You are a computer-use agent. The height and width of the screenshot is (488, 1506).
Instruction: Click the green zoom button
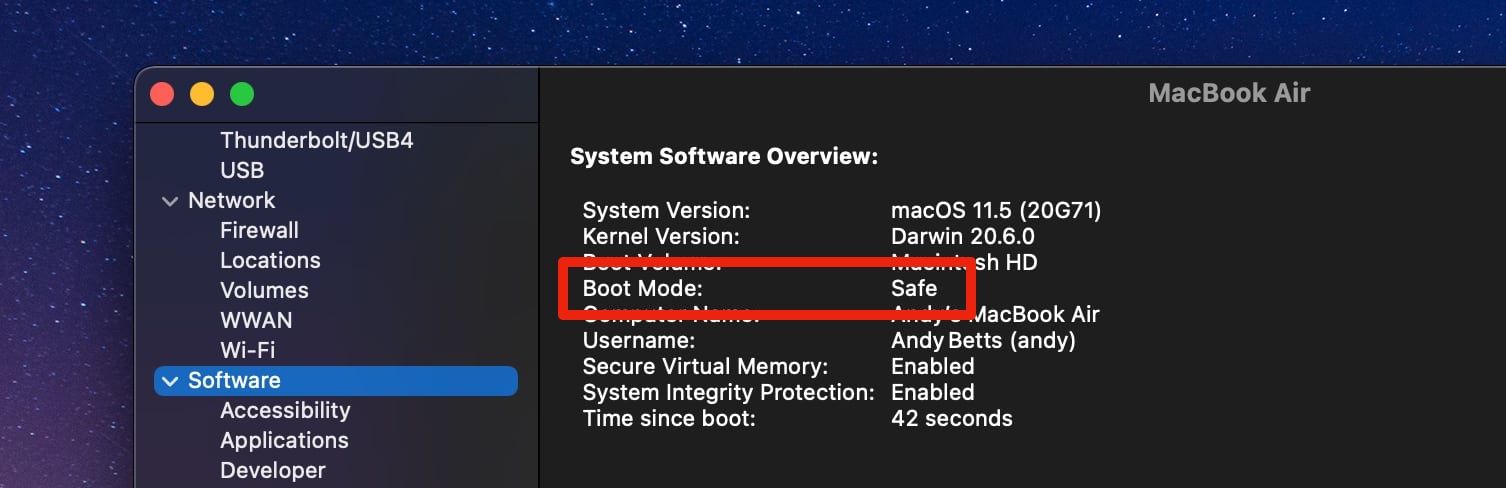(x=242, y=95)
